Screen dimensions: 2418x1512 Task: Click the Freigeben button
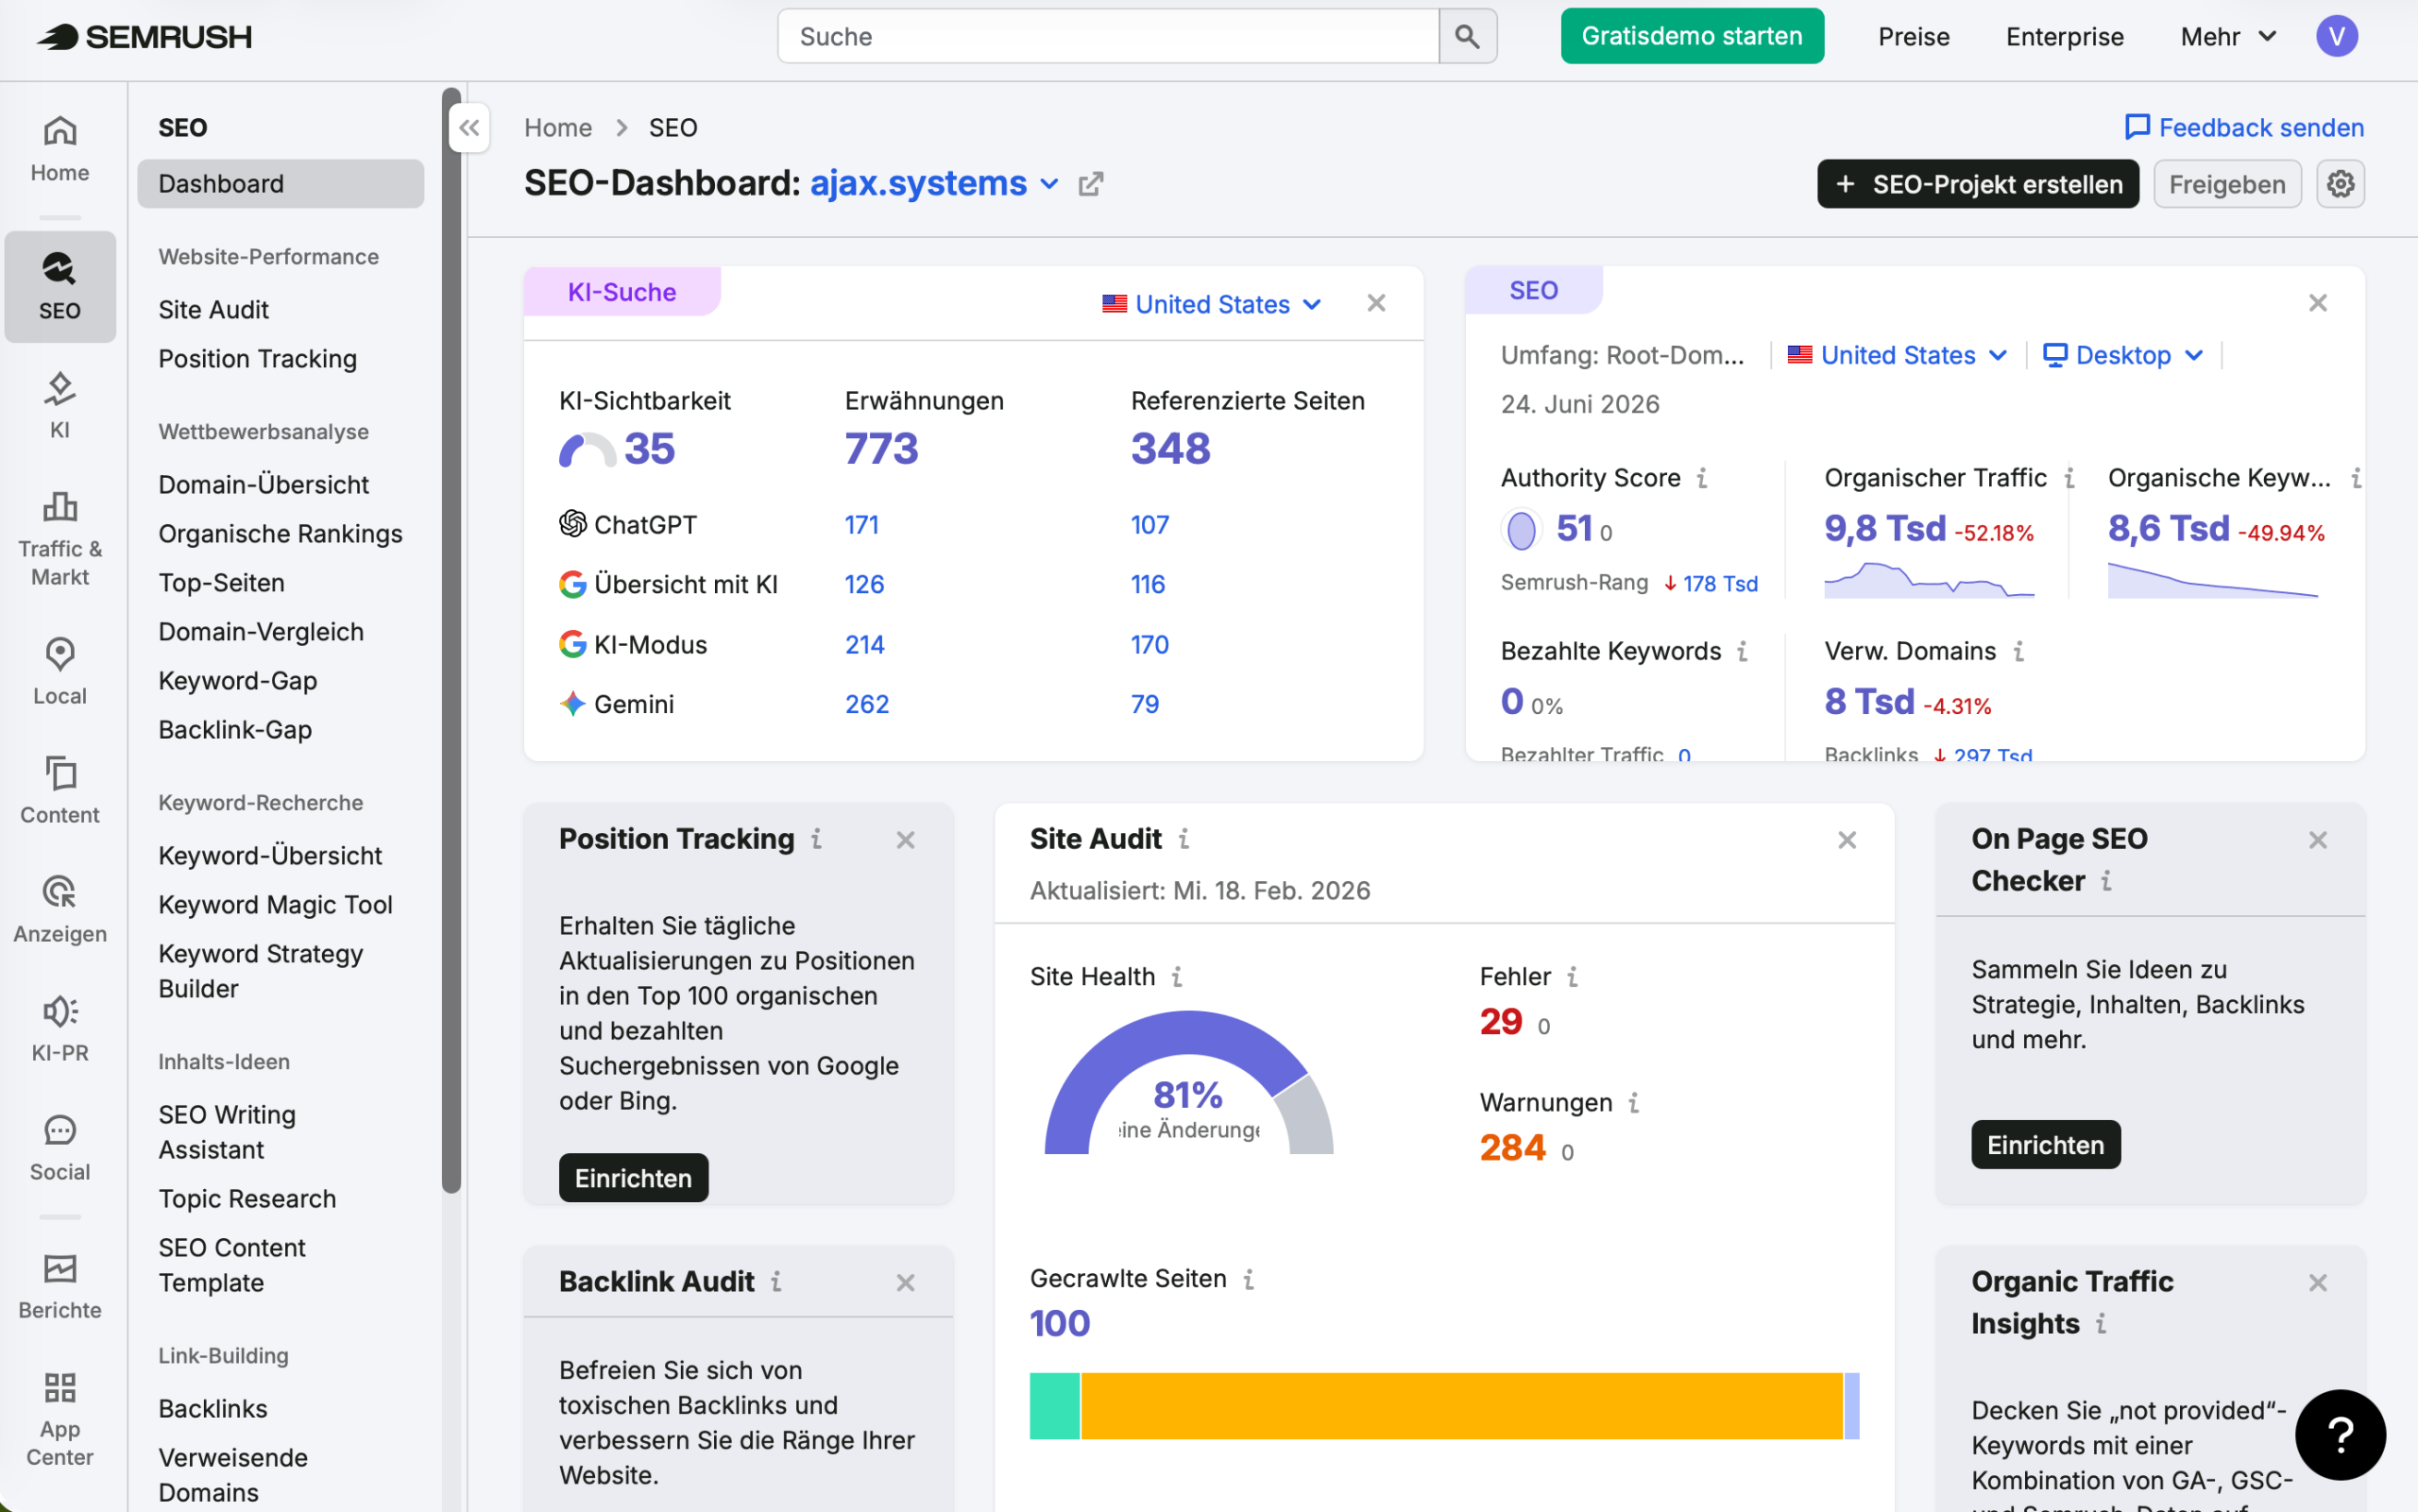pyautogui.click(x=2227, y=184)
